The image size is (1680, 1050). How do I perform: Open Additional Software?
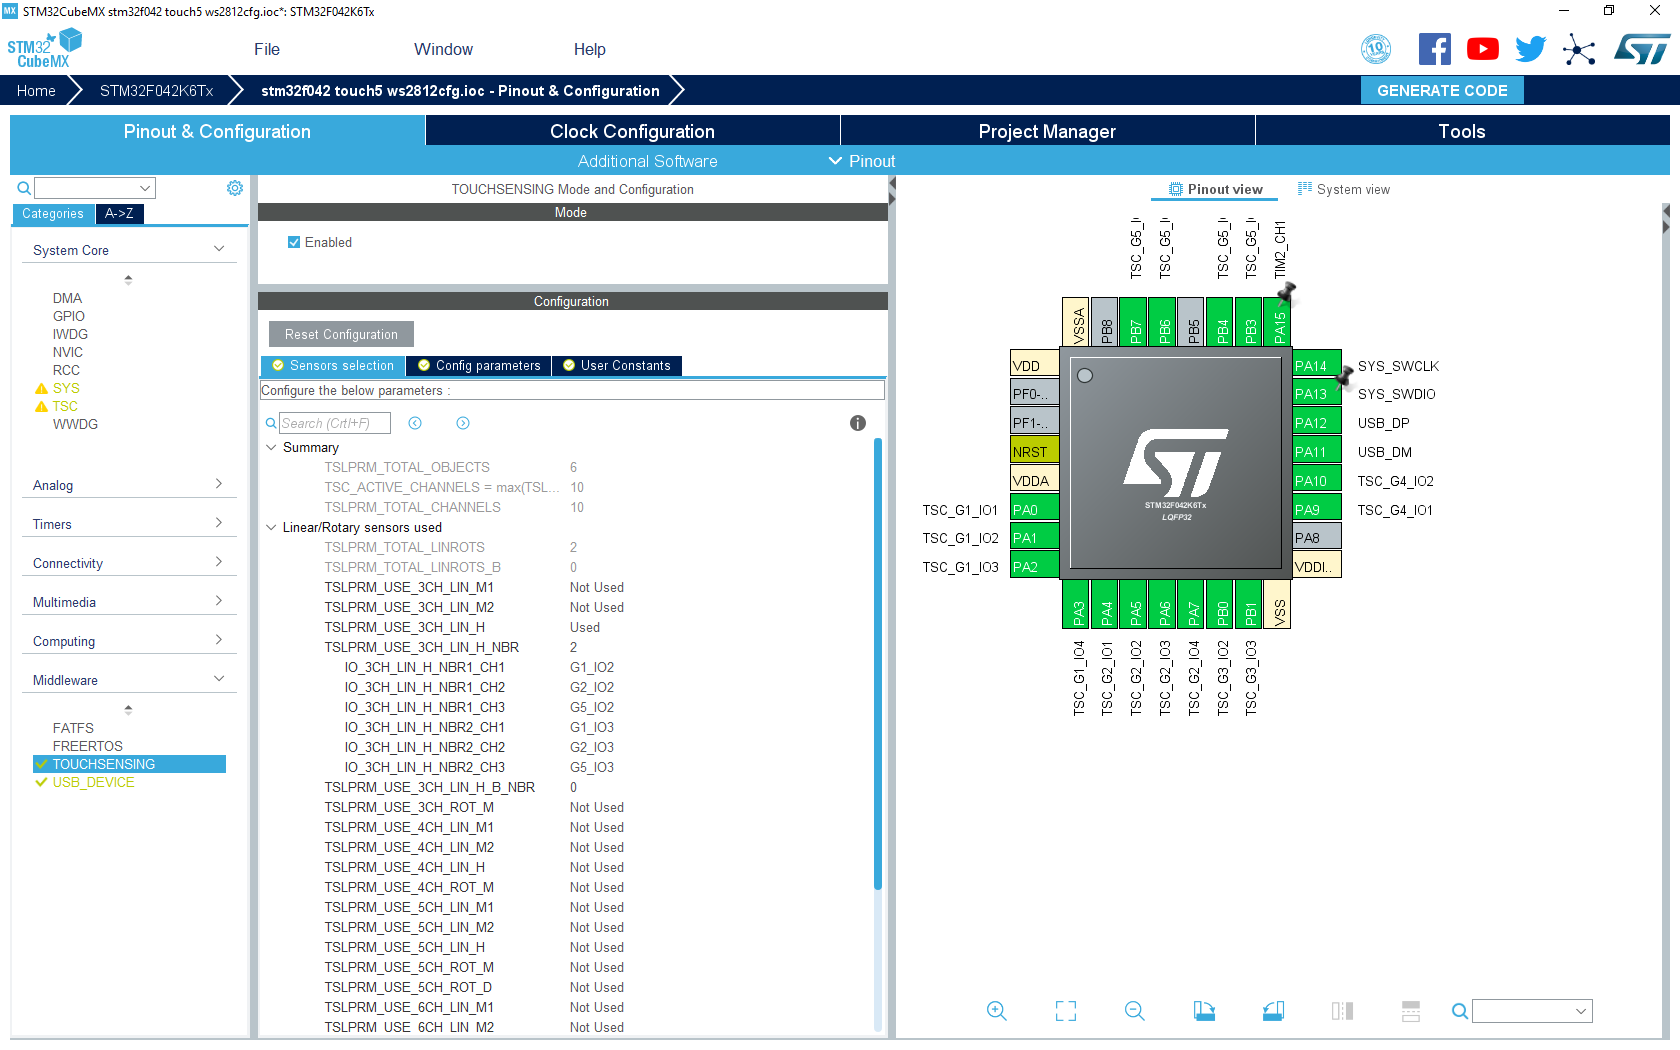click(x=647, y=161)
